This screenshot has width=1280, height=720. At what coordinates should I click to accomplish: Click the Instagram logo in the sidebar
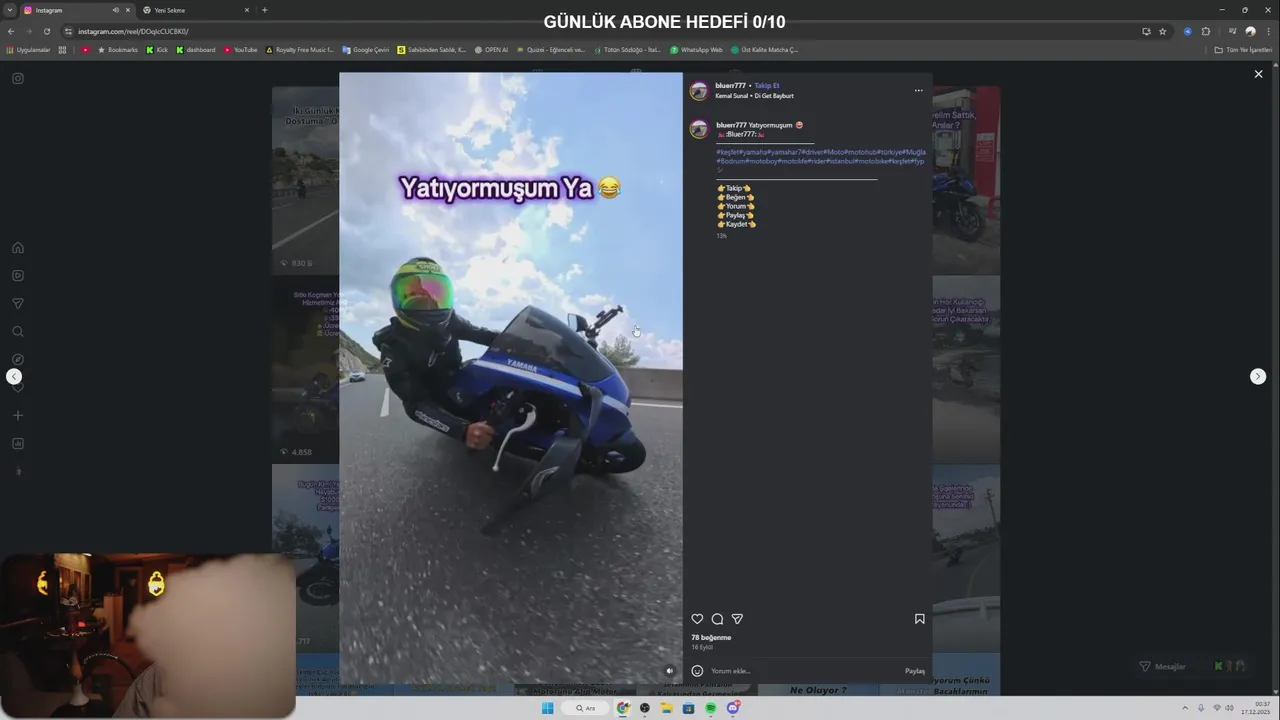(18, 78)
